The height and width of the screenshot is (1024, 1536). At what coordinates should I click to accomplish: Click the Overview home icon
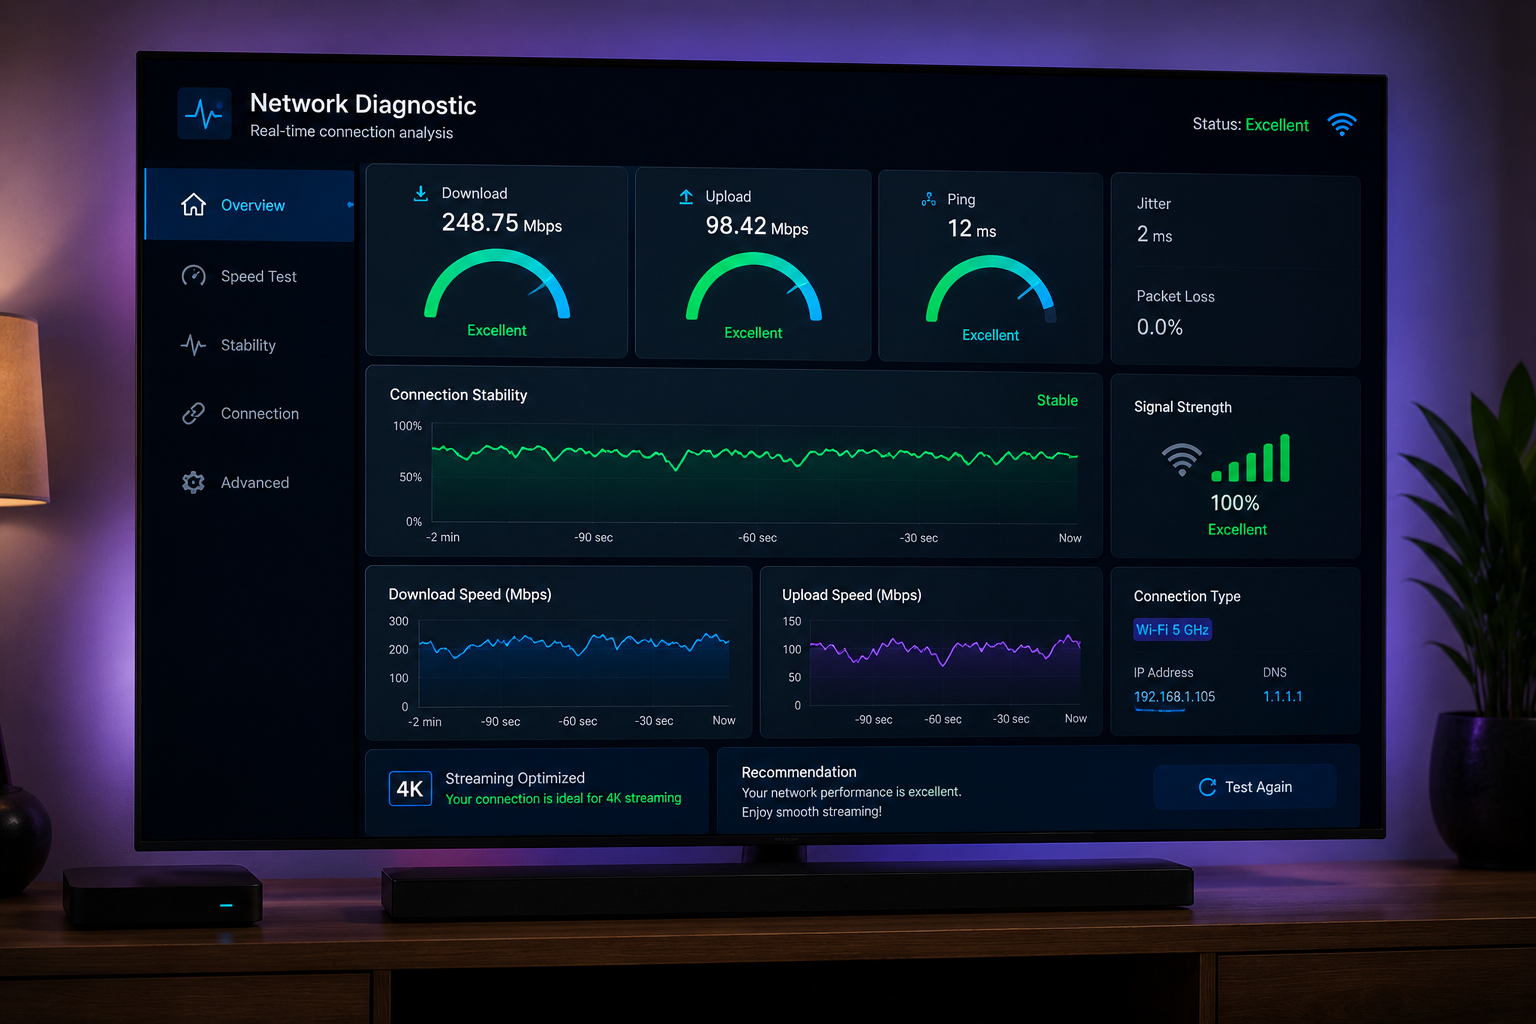194,205
